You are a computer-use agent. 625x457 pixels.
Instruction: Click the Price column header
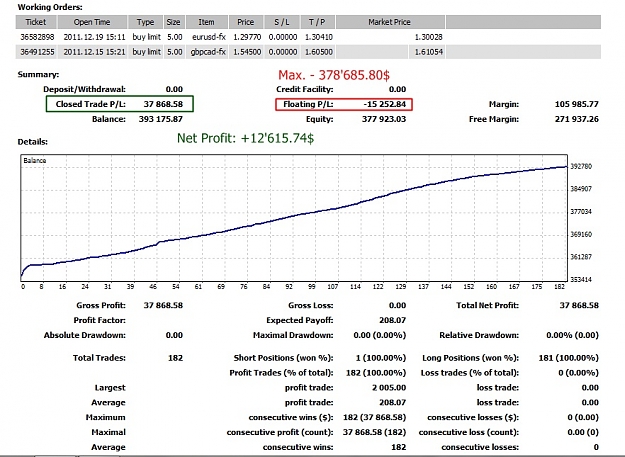tap(246, 22)
